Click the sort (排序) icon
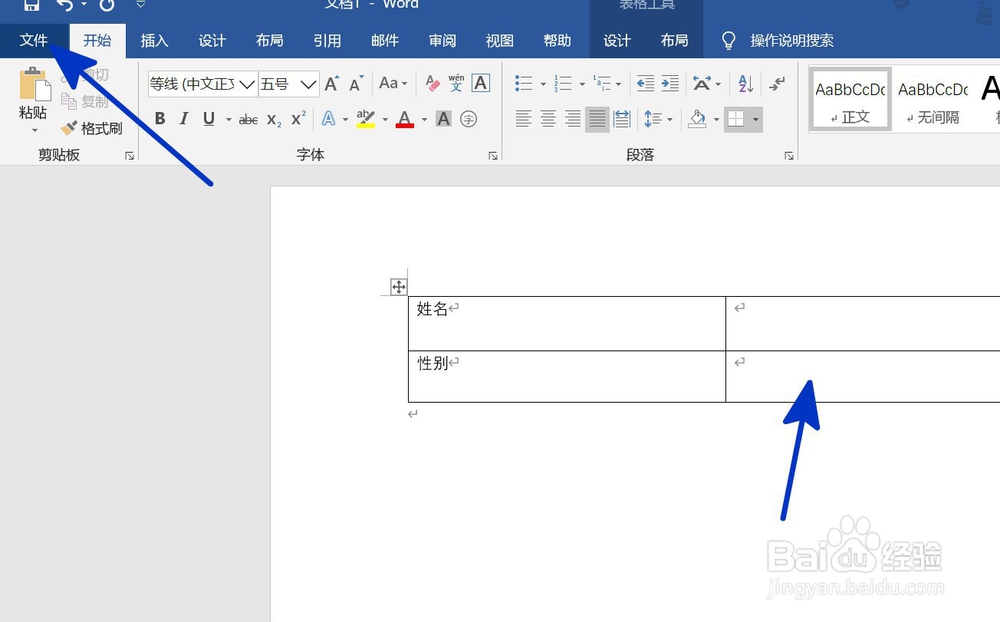1000x622 pixels. tap(744, 82)
